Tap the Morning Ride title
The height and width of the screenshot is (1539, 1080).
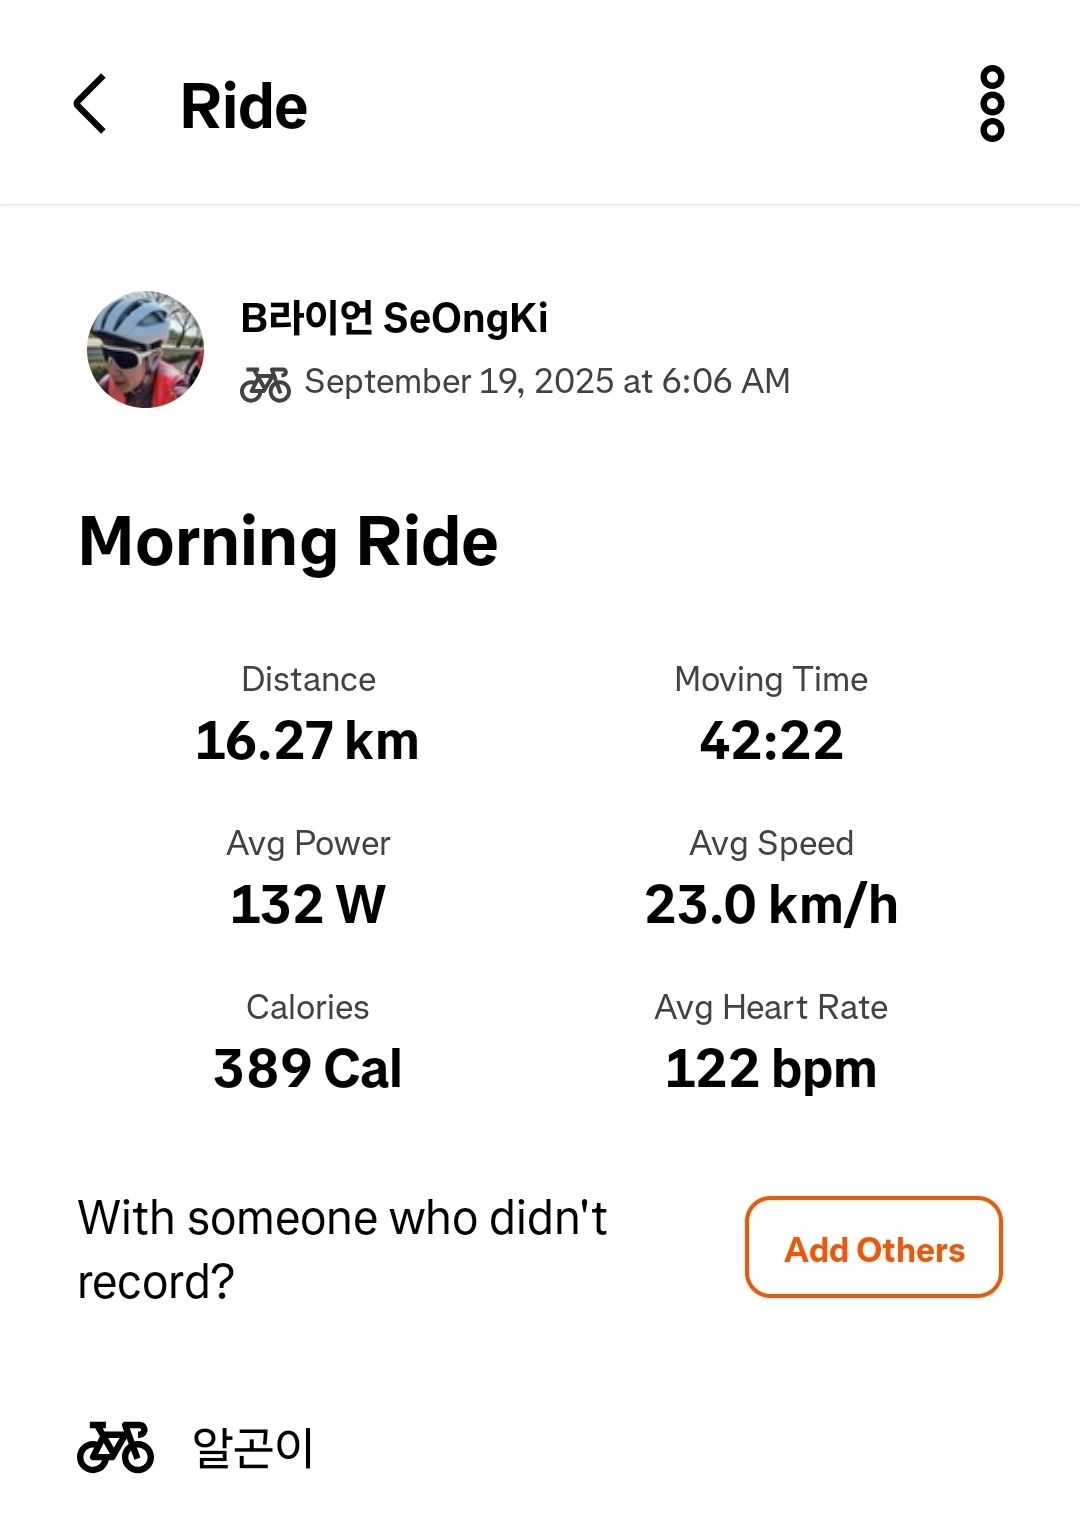288,541
